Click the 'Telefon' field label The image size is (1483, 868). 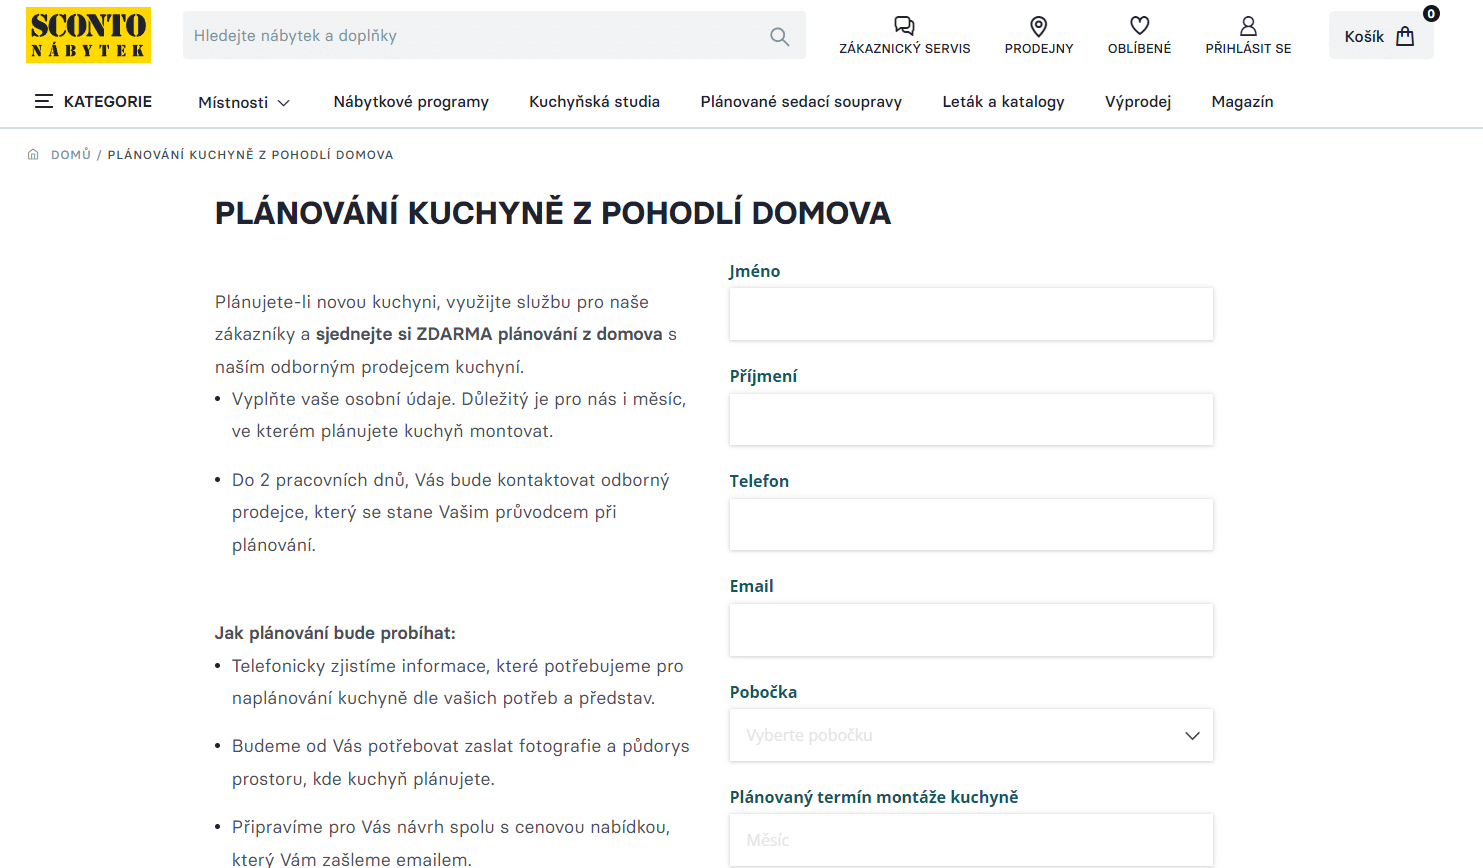tap(759, 481)
